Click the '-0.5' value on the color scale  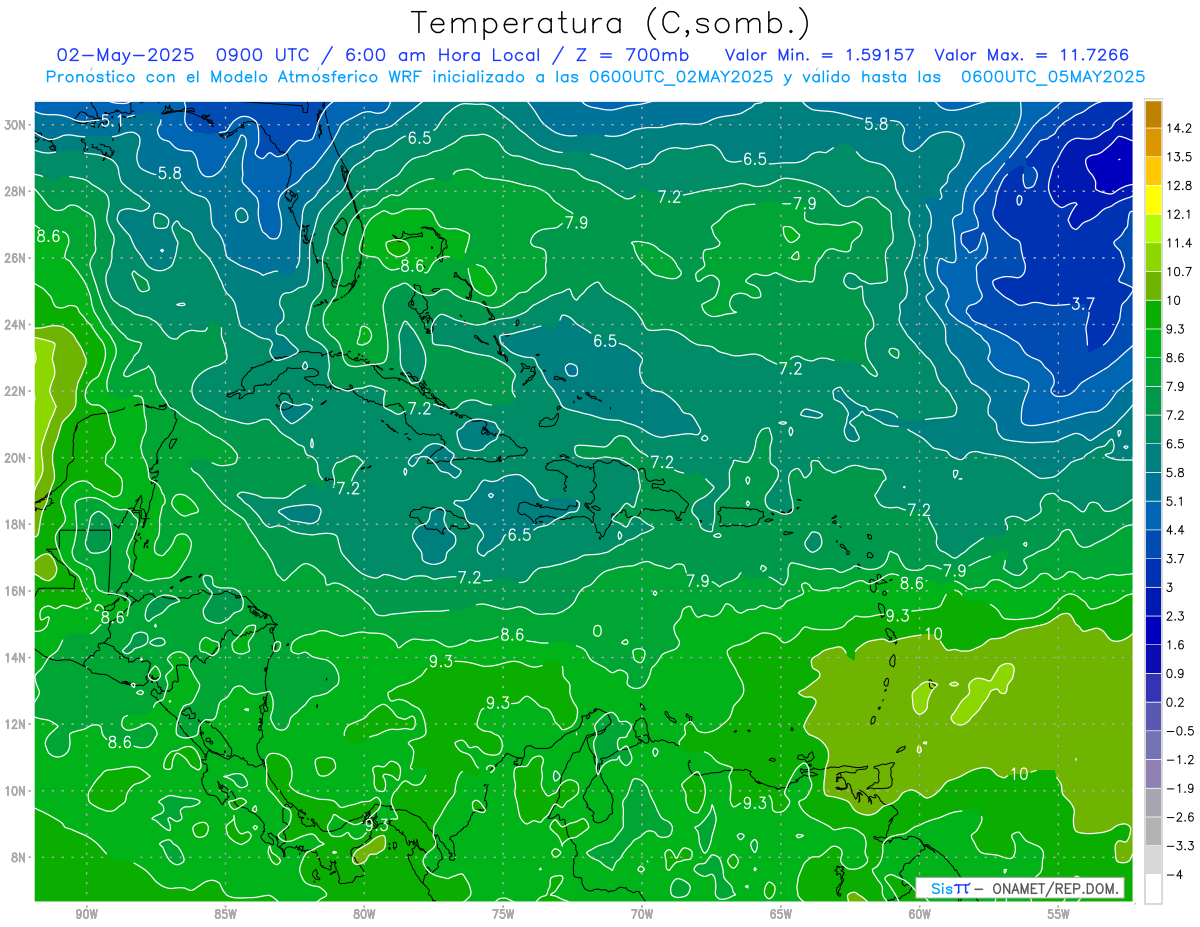pyautogui.click(x=1179, y=731)
